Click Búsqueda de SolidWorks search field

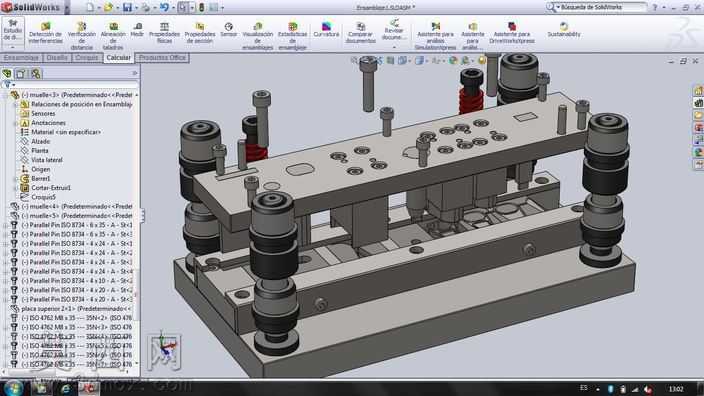602,7
